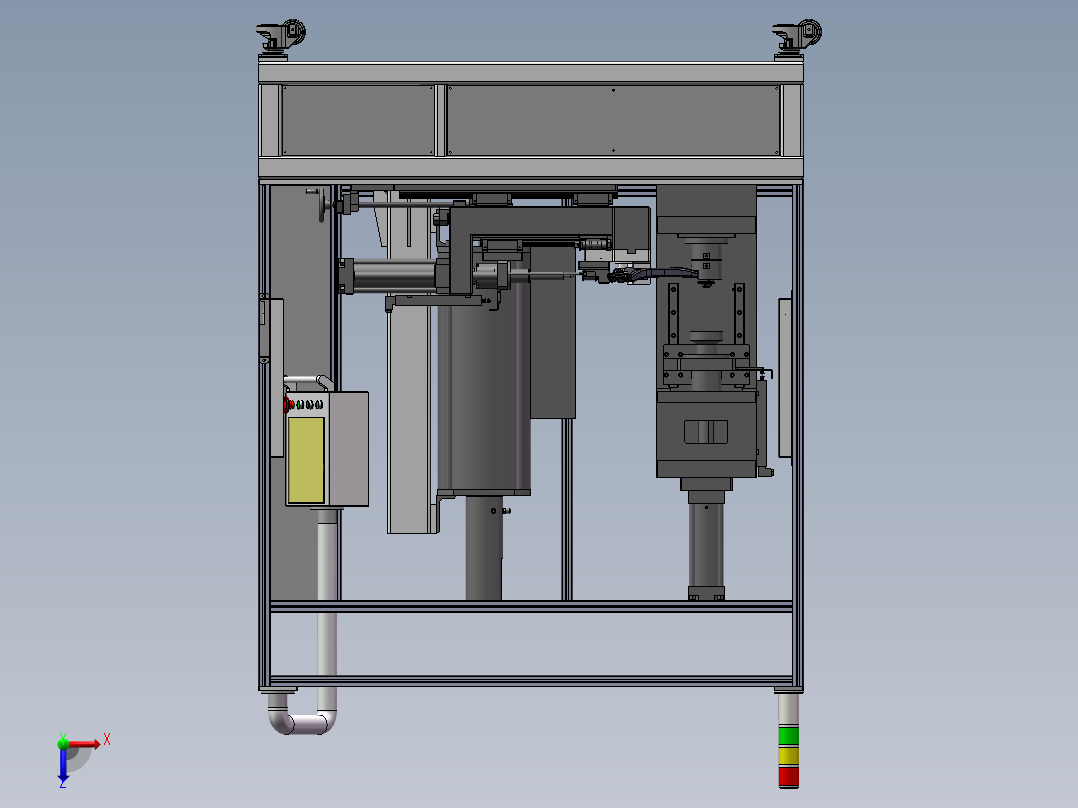Select the handwheel crank near the top-left inside frame
The width and height of the screenshot is (1078, 808).
click(321, 204)
